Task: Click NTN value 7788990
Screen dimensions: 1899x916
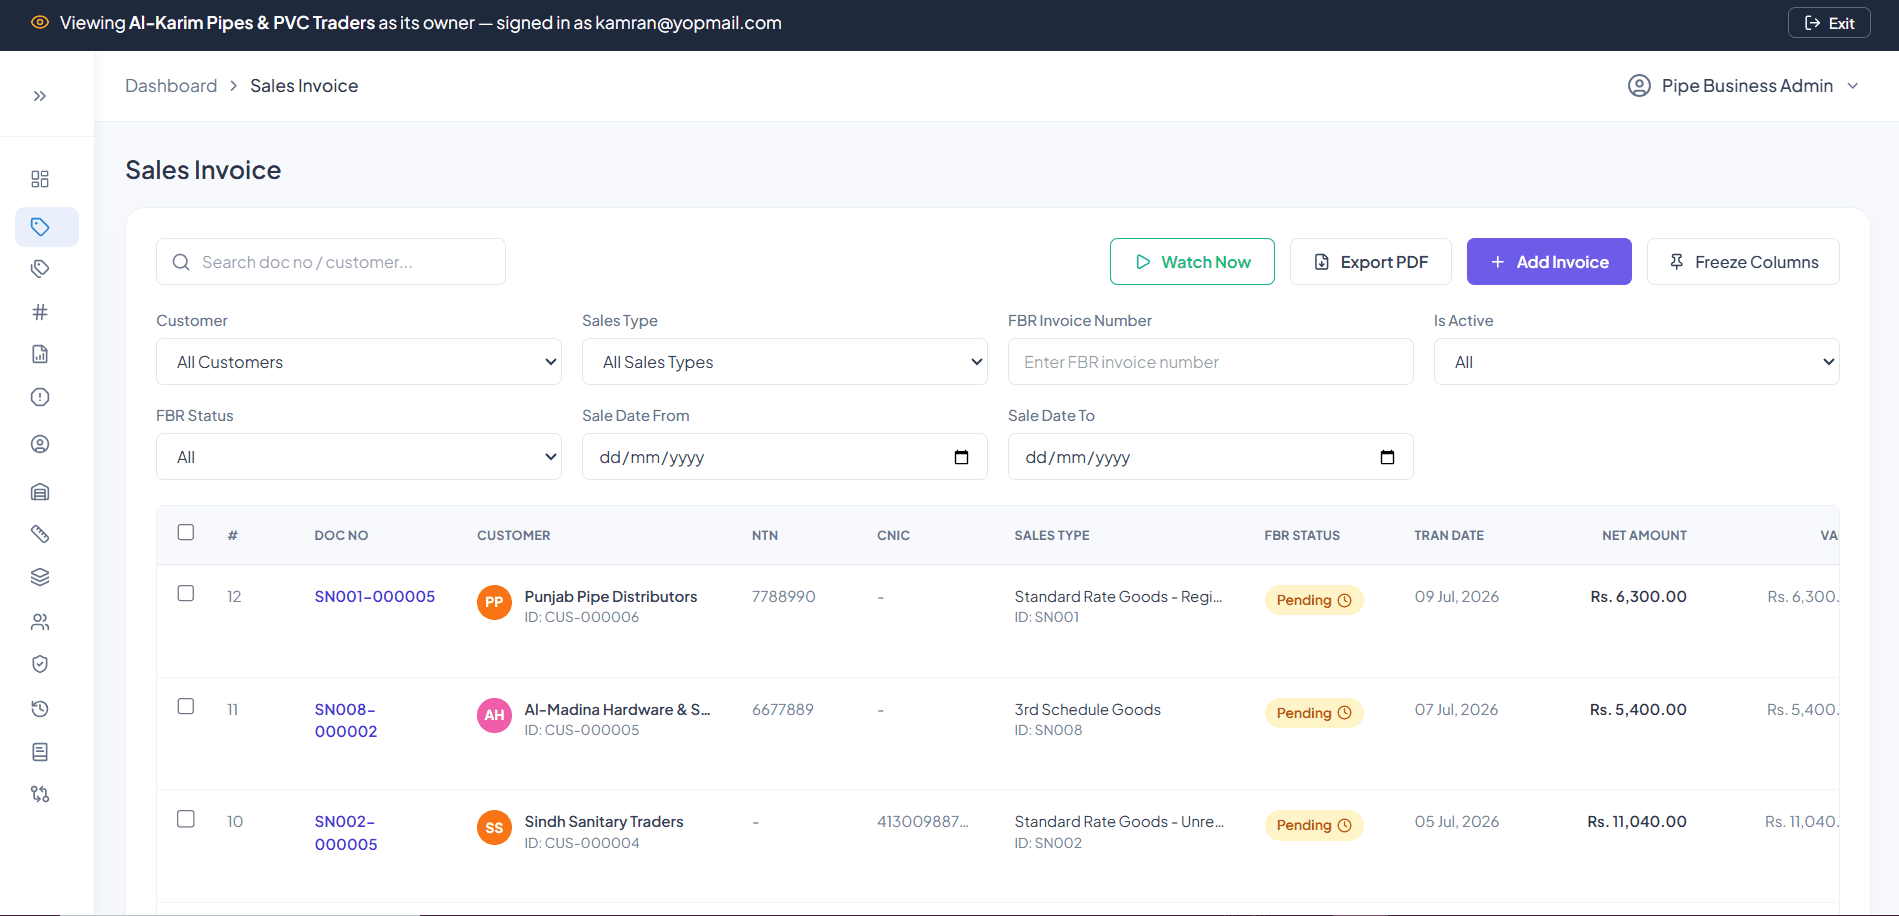Action: point(784,597)
